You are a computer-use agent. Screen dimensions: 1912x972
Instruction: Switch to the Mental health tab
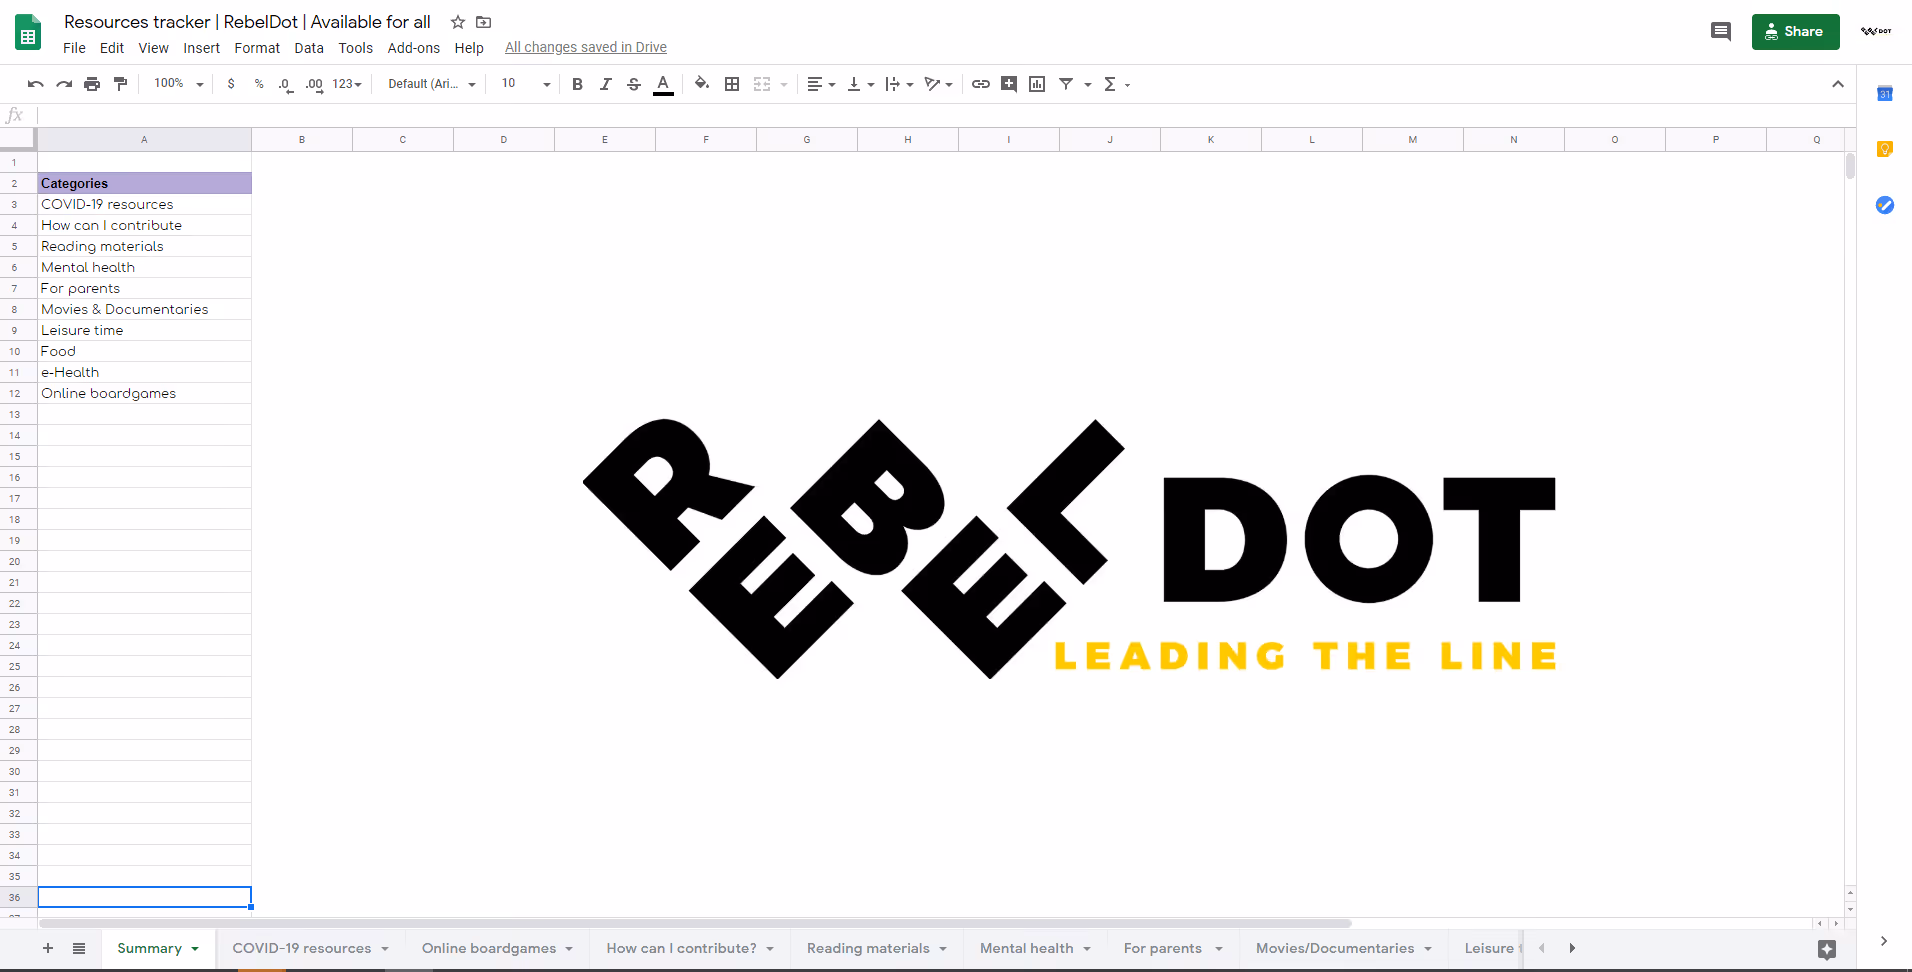pyautogui.click(x=1035, y=948)
